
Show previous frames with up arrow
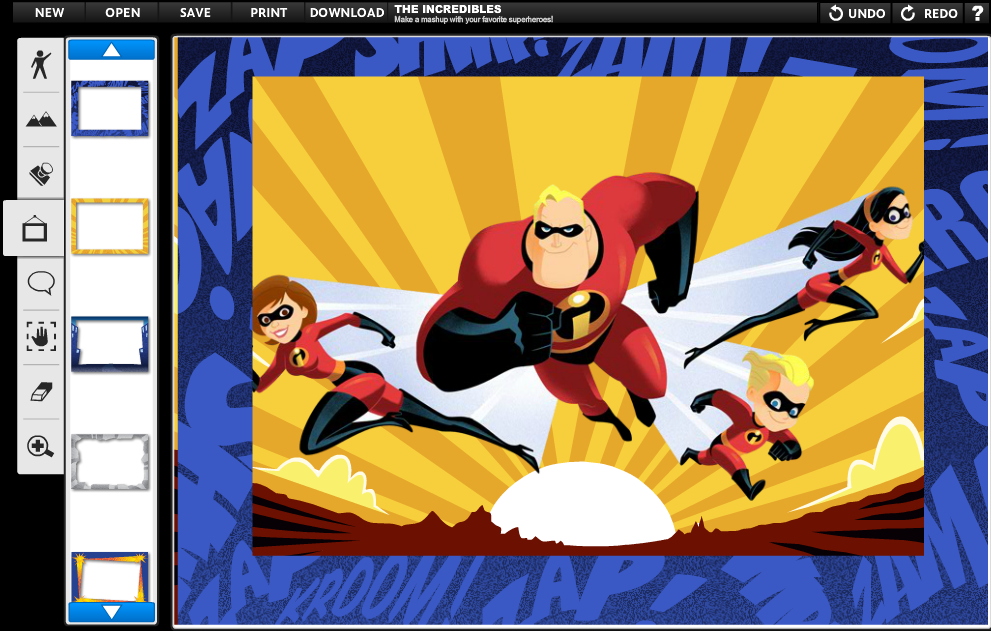[111, 50]
